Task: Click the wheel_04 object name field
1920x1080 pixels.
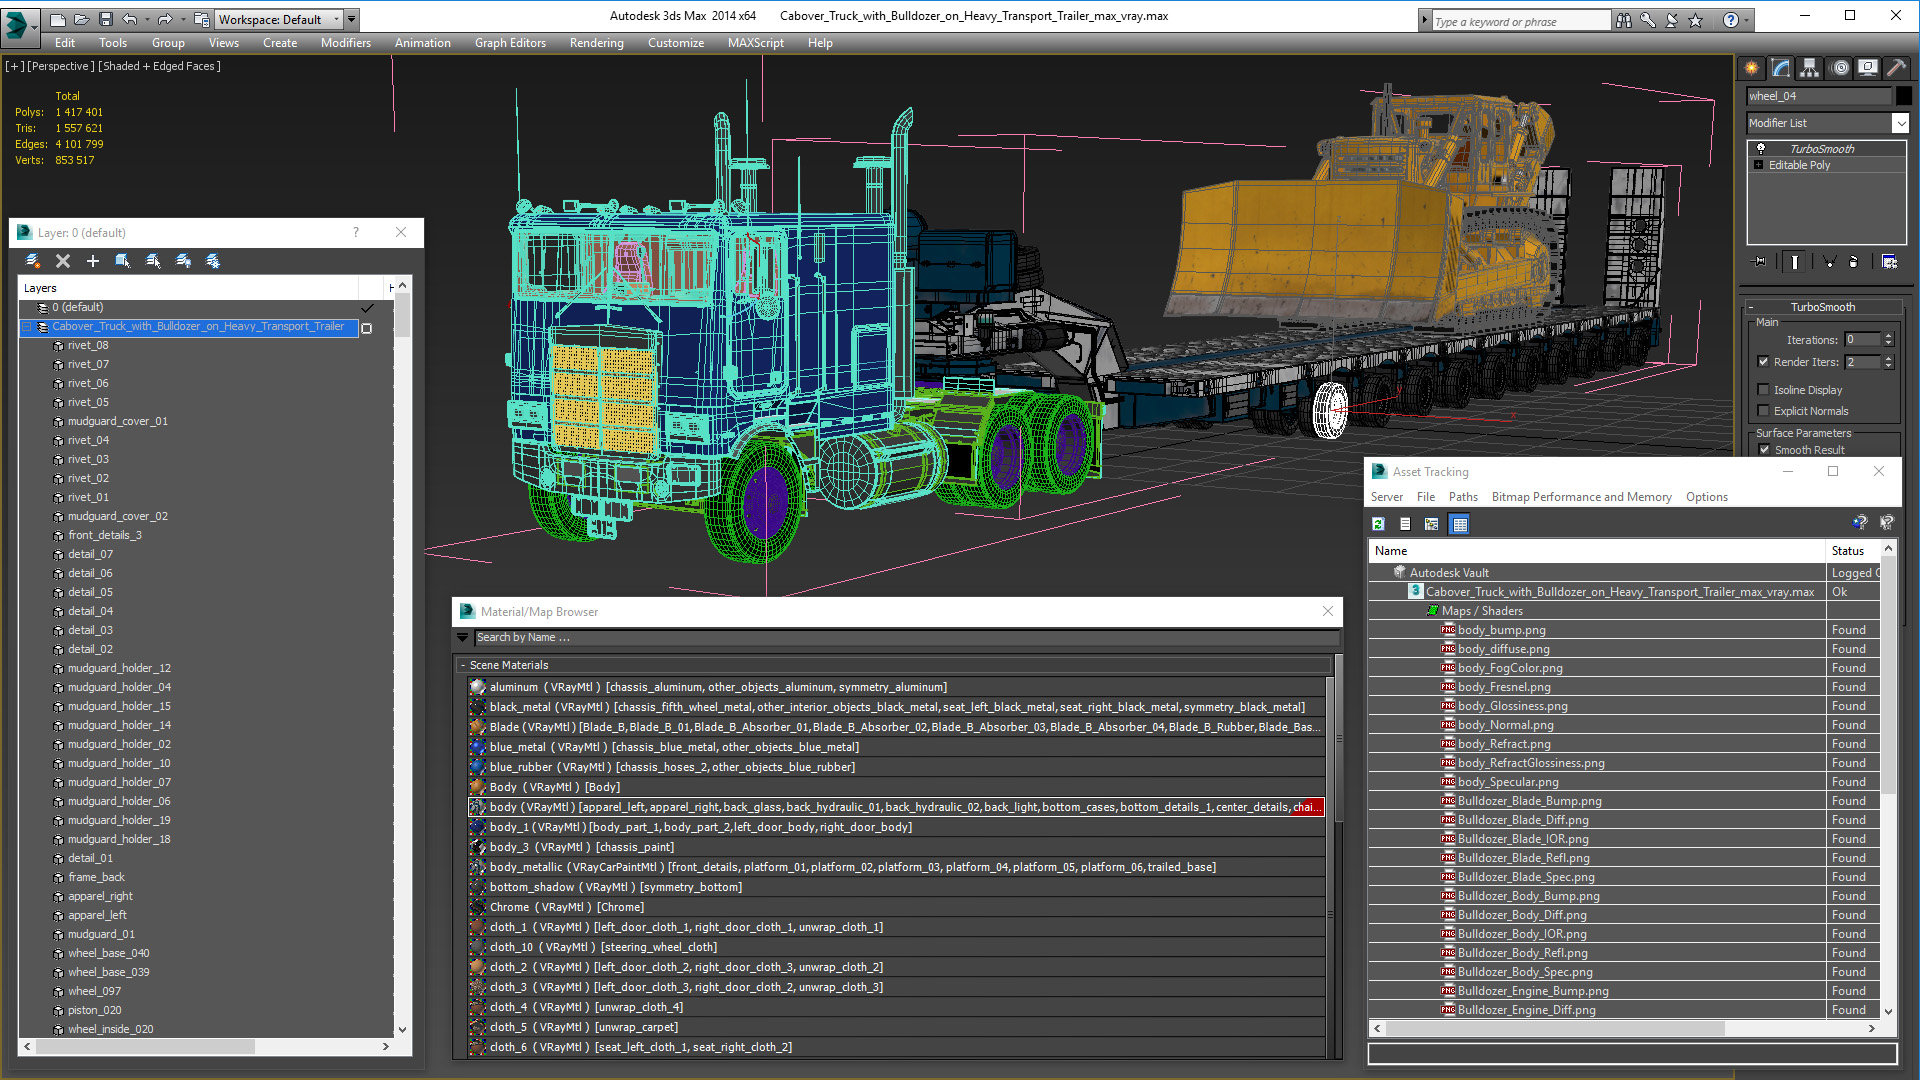Action: click(x=1819, y=96)
